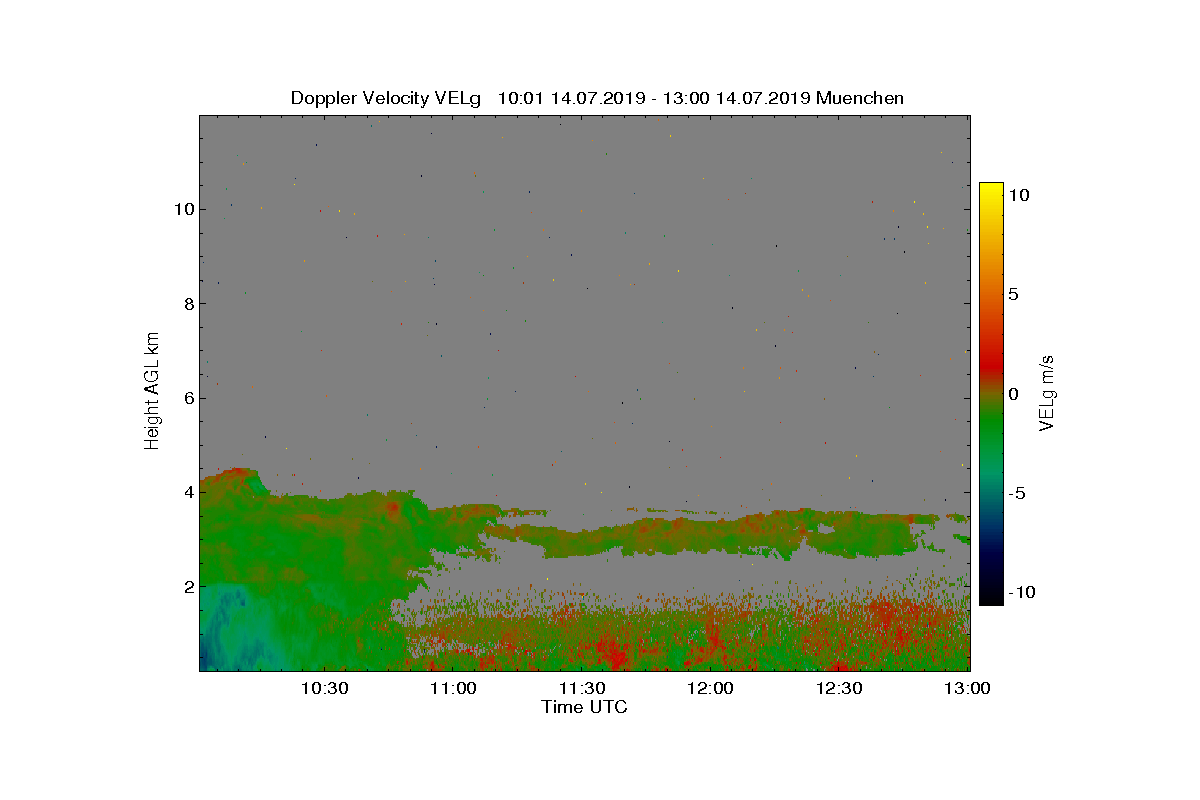Click the "Muenchen" station name in title
Viewport: 1200px width, 800px height.
point(860,98)
